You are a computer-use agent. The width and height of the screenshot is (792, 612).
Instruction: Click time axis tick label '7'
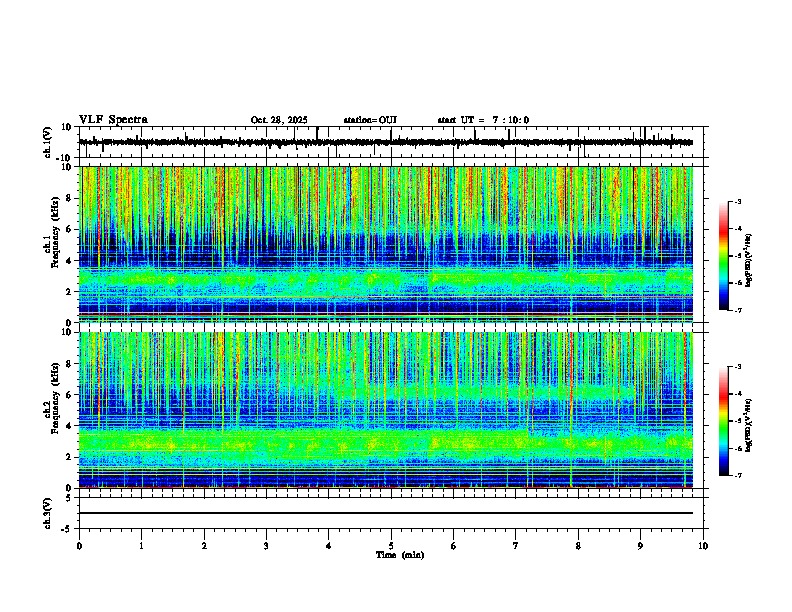tap(516, 546)
